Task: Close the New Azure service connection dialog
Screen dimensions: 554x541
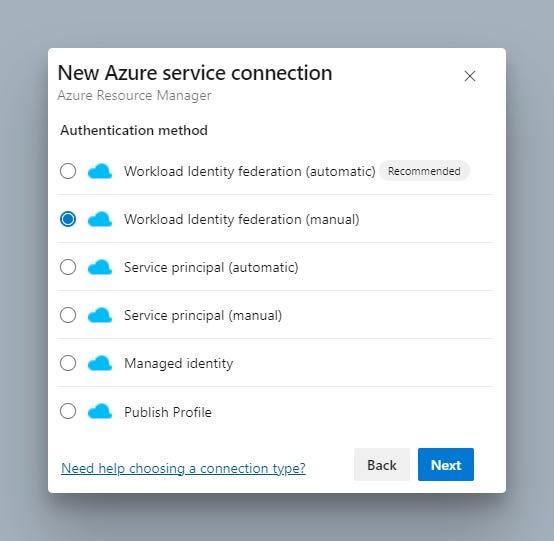Action: point(470,76)
